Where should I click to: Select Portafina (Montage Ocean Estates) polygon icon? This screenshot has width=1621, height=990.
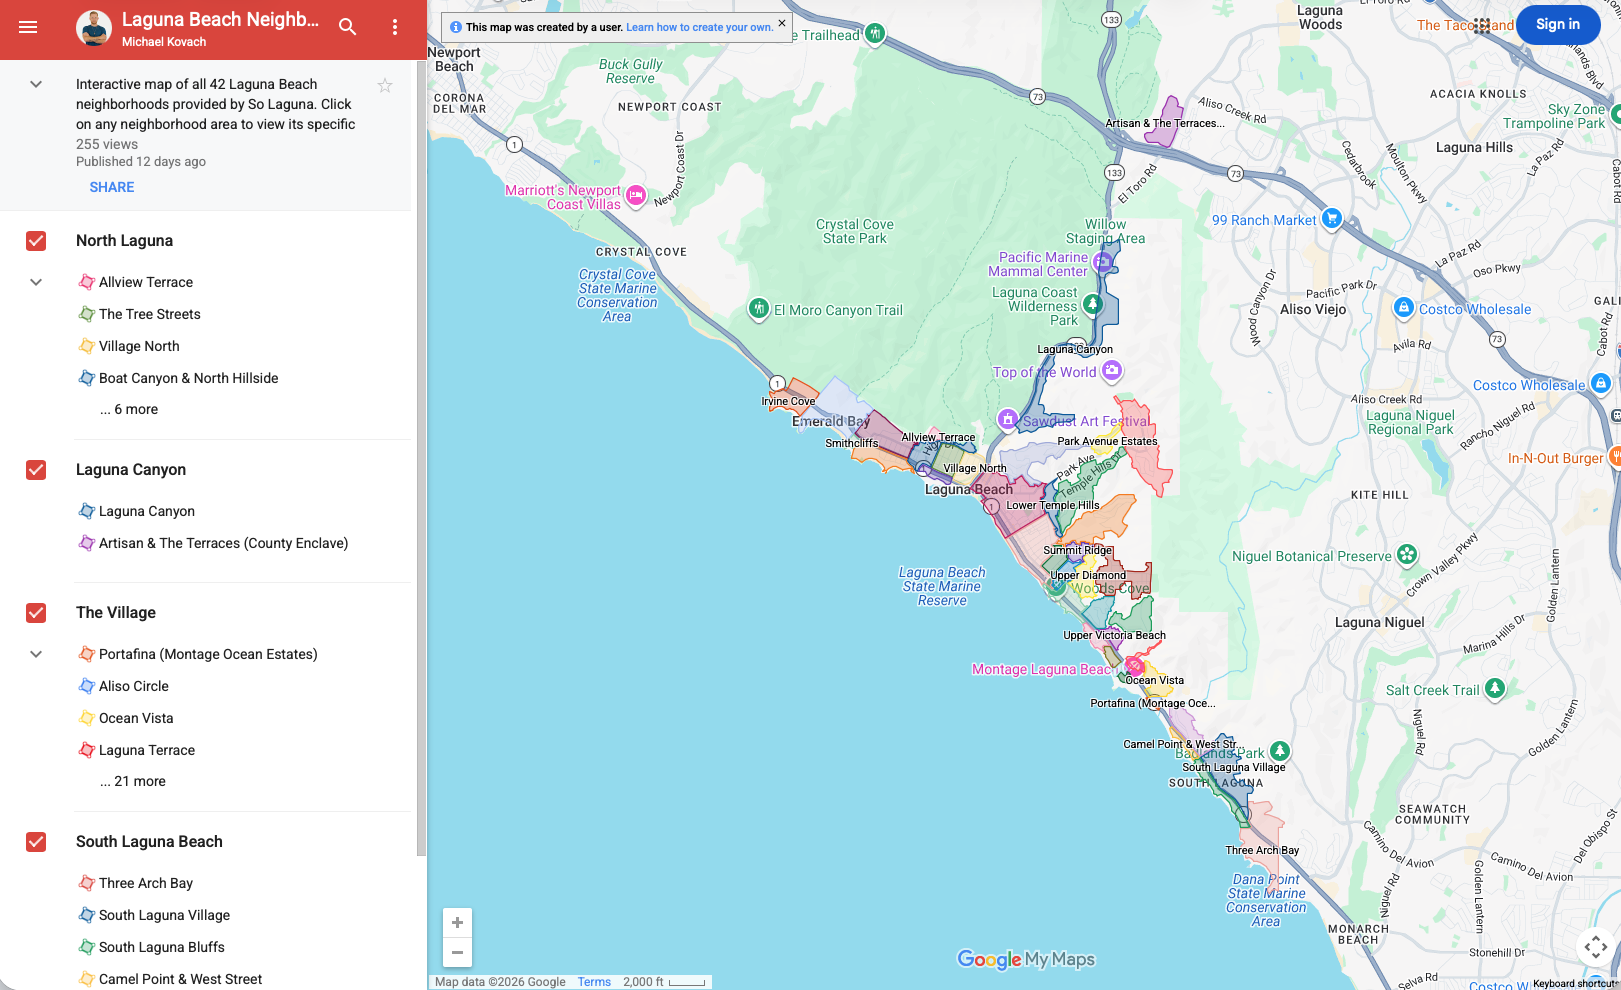click(x=87, y=654)
